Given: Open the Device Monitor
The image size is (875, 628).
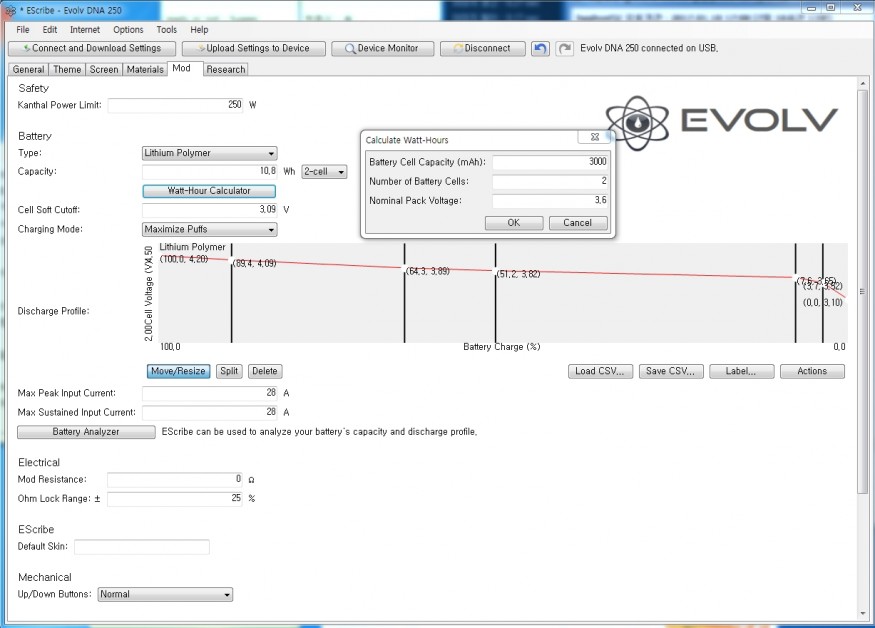Looking at the screenshot, I should 382,49.
